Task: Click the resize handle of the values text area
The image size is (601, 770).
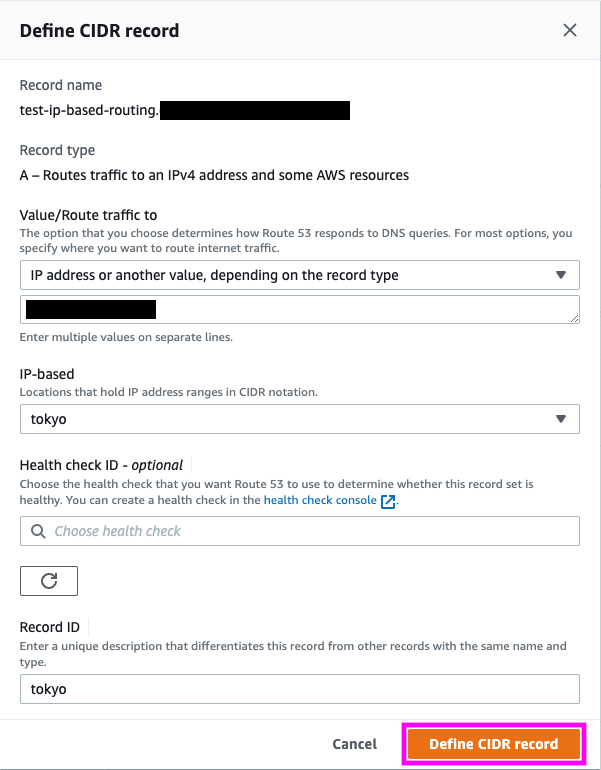Action: (x=574, y=317)
